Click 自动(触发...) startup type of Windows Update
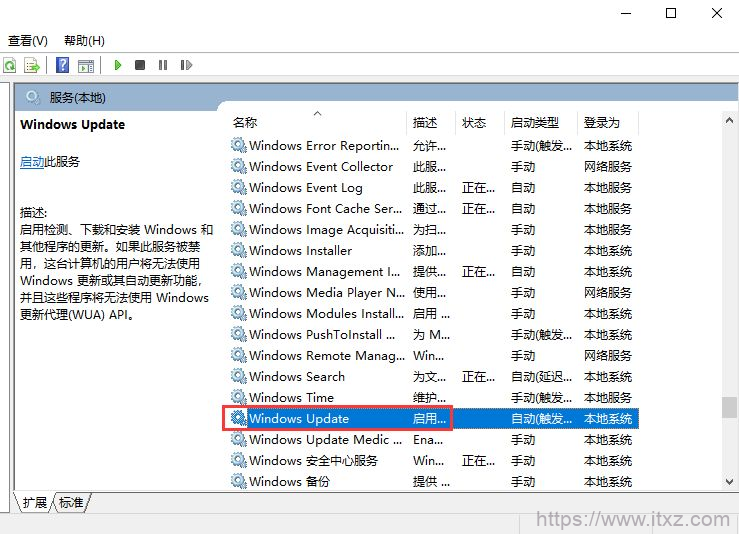Image resolution: width=739 pixels, height=534 pixels. coord(542,419)
